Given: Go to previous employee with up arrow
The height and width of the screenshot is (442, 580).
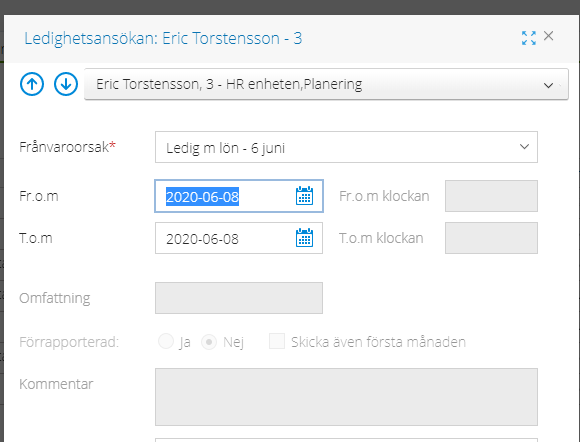Looking at the screenshot, I should coord(32,84).
